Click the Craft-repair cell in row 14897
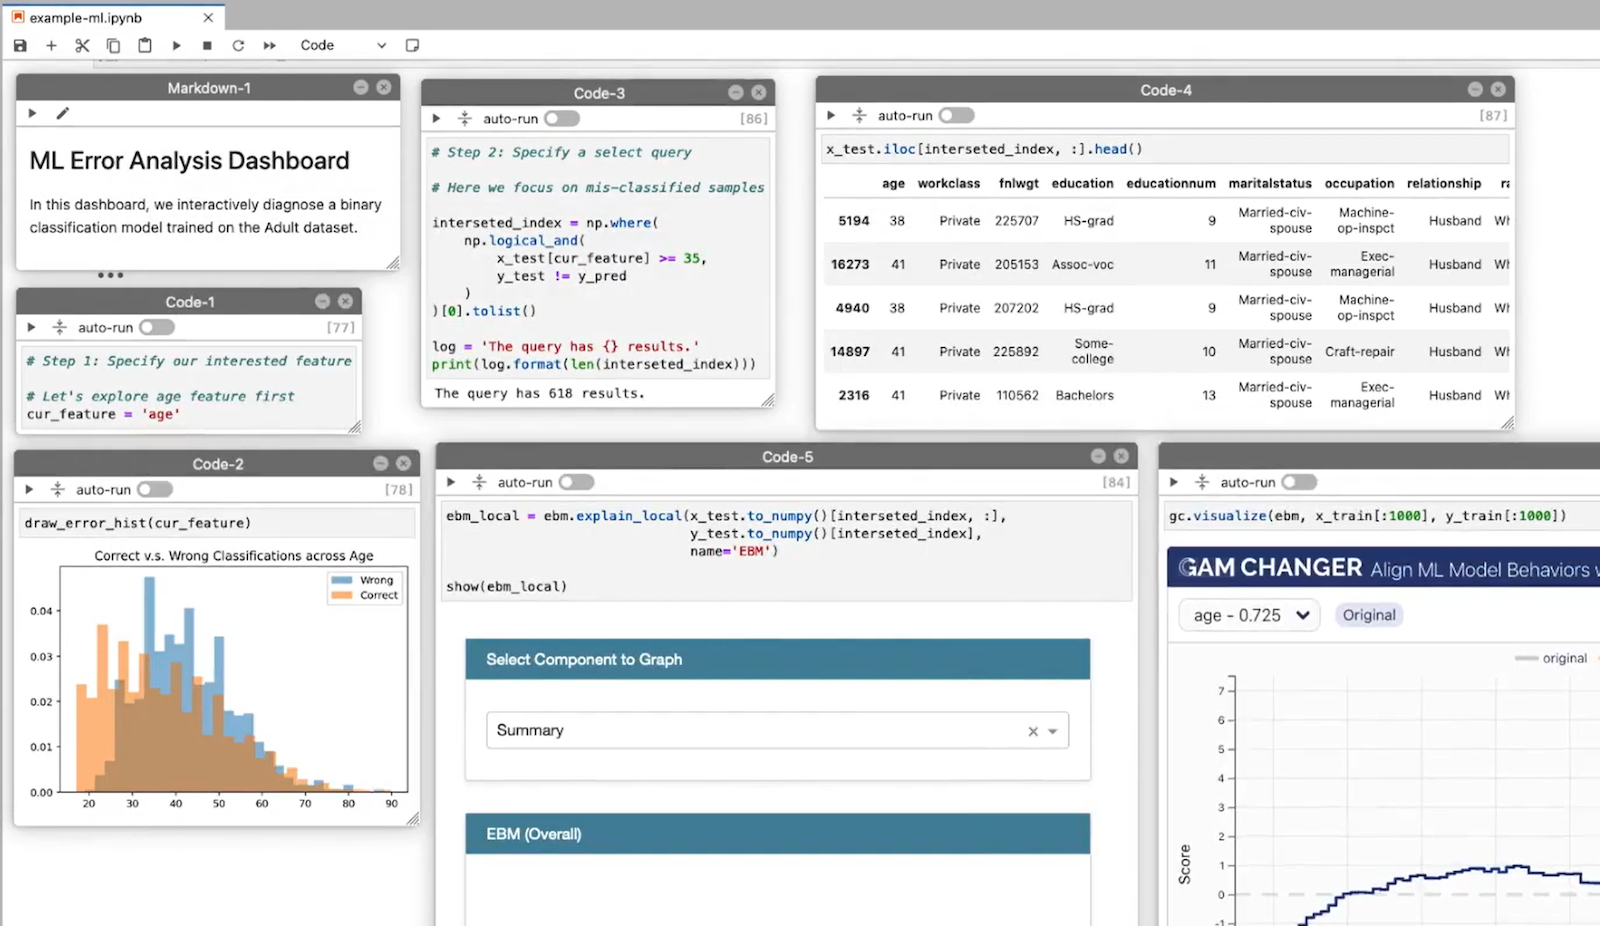 tap(1359, 351)
